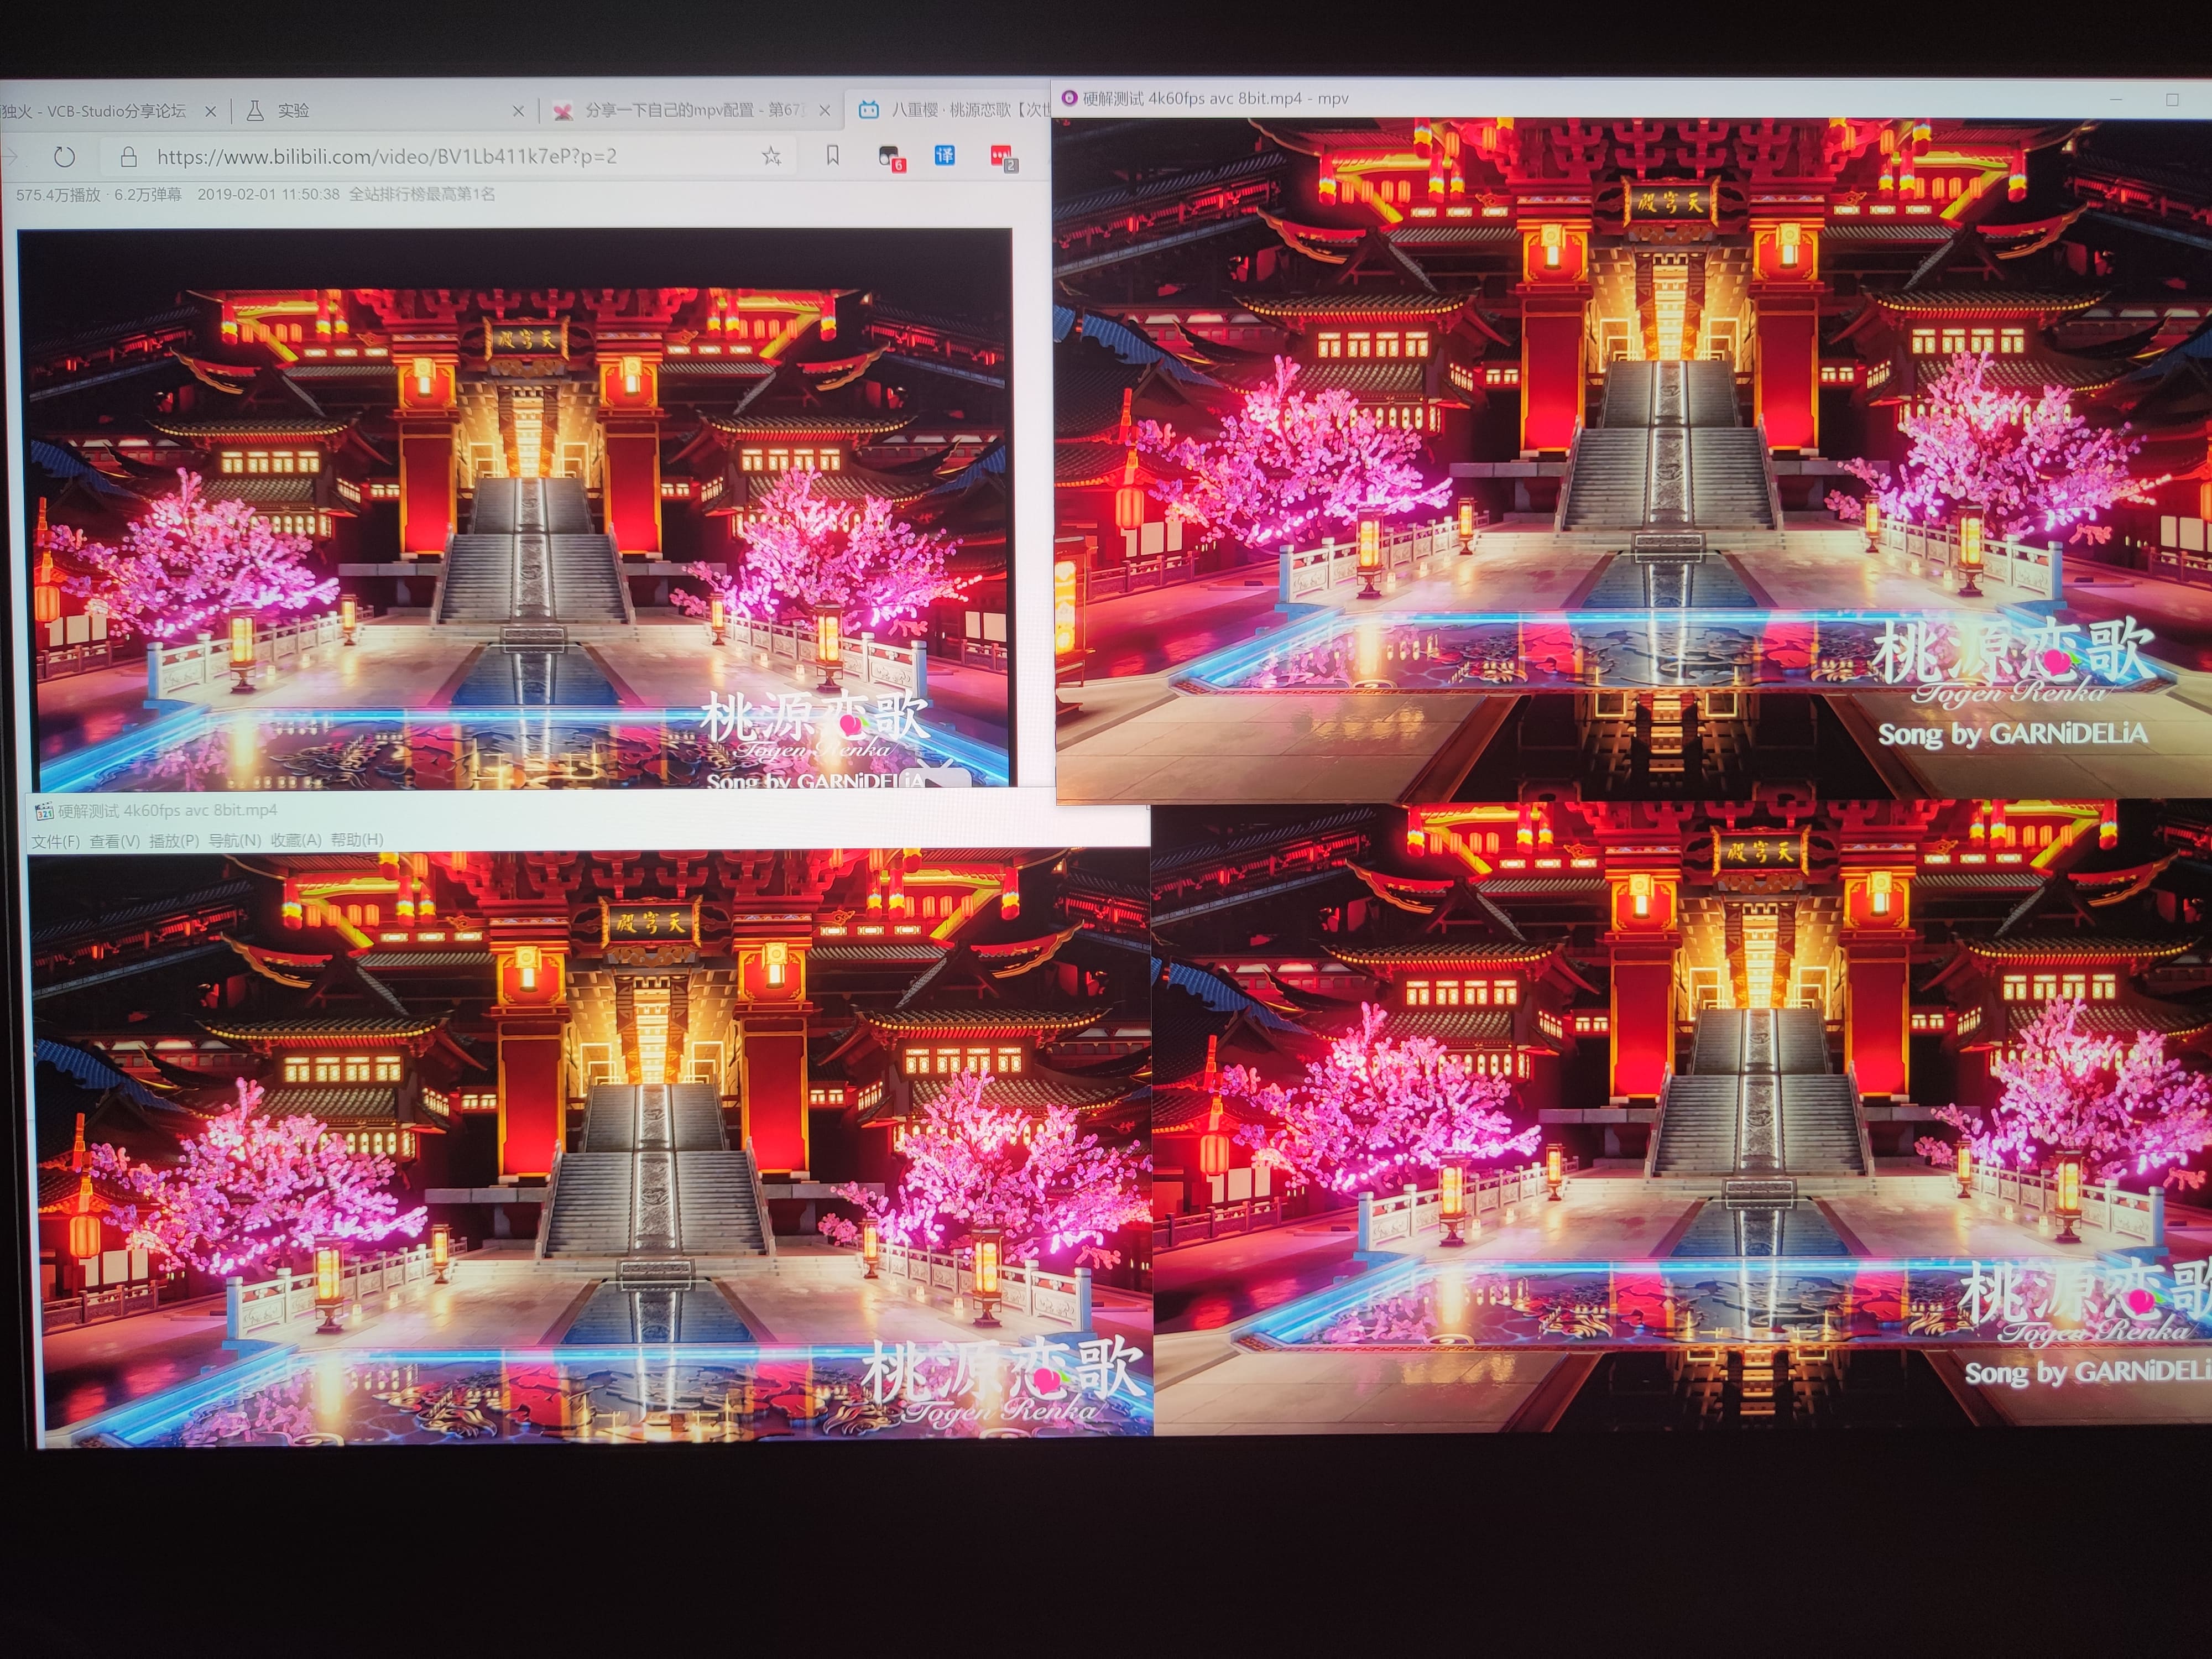Image resolution: width=2212 pixels, height=1659 pixels.
Task: Click the 321 MPC icon in the title bar
Action: coord(43,811)
